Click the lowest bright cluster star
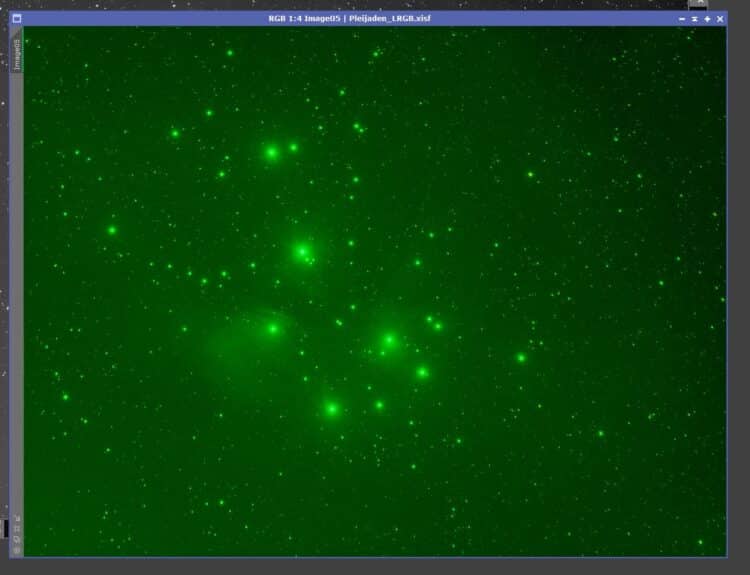This screenshot has width=750, height=575. coord(332,409)
